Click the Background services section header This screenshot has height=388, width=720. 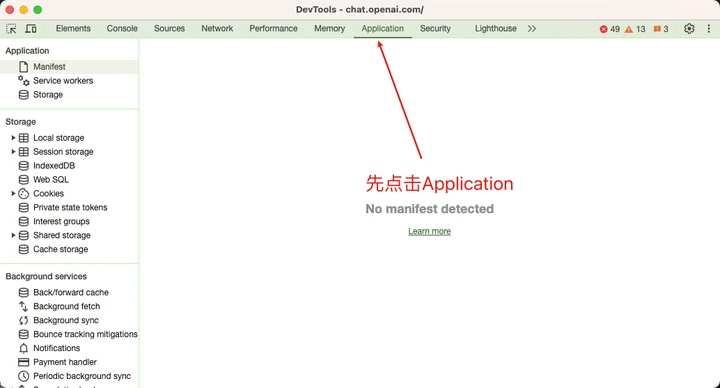pos(46,276)
